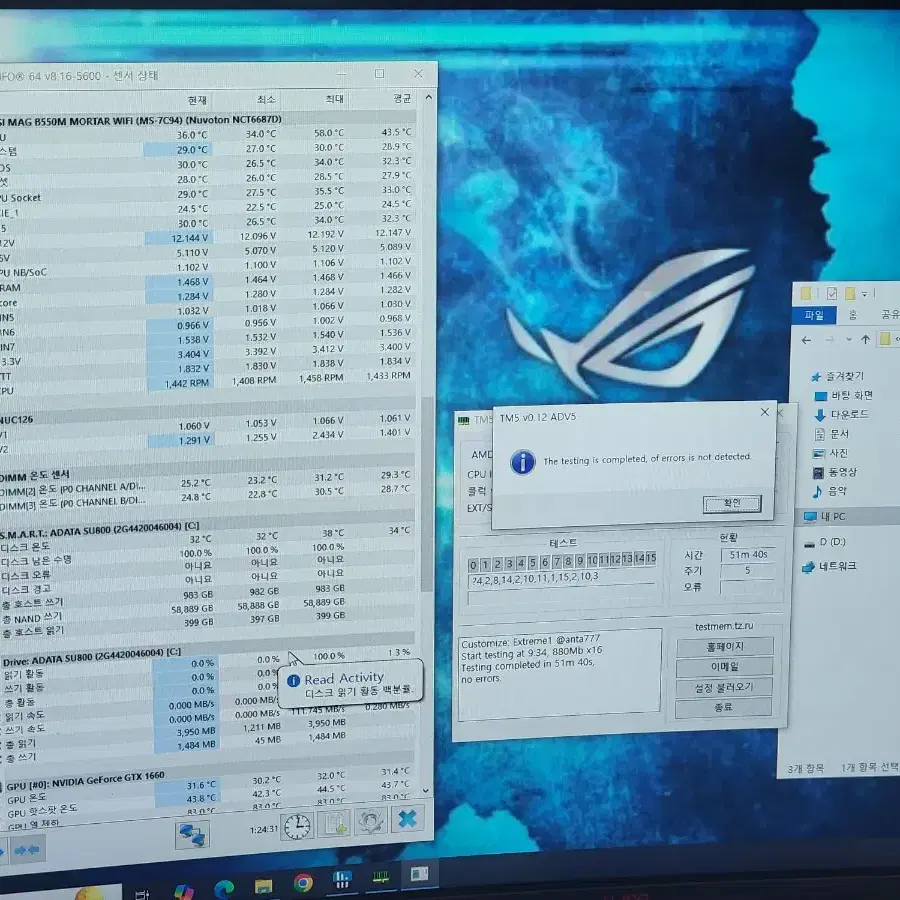This screenshot has width=900, height=900.
Task: Click the '3개 항목' Explorer status bar text
Action: [x=806, y=769]
